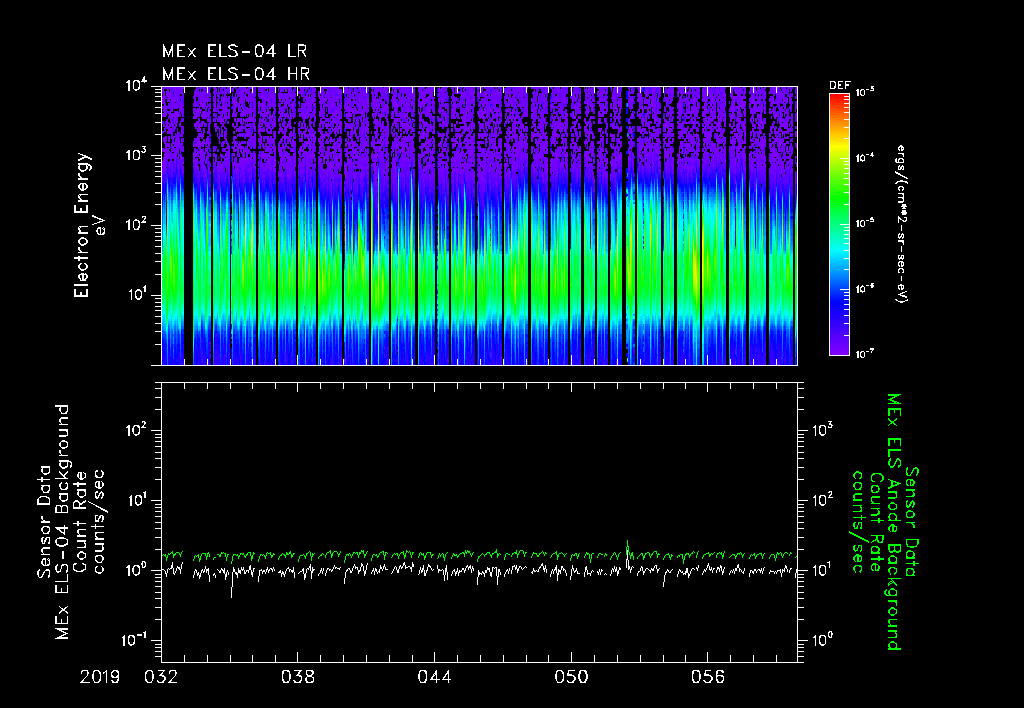Click the green spike peak in the count rate plot
1024x708 pixels.
tap(627, 541)
